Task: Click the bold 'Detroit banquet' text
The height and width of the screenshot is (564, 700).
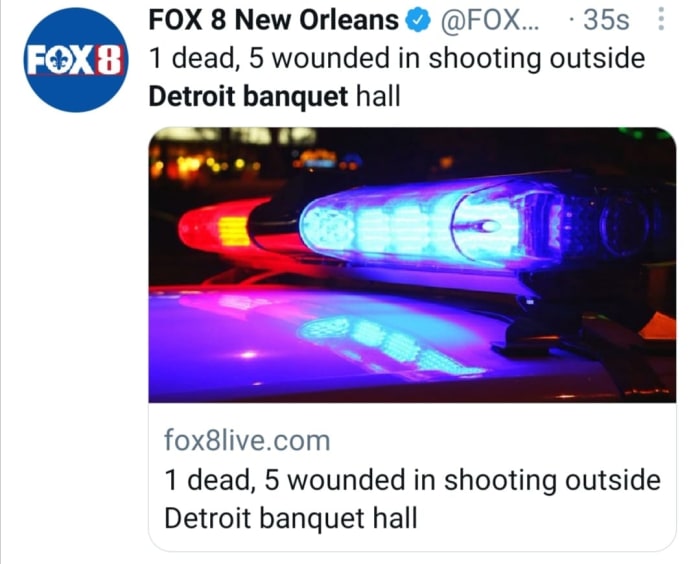Action: tap(248, 97)
